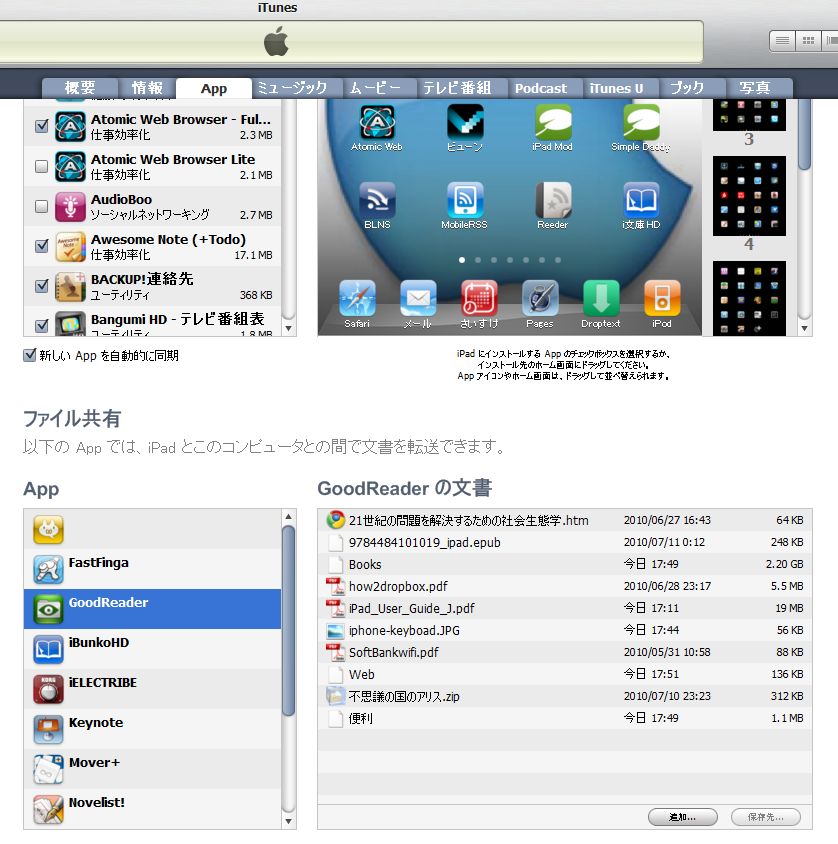Select the Safari icon in the dock
The image size is (838, 844).
(357, 299)
